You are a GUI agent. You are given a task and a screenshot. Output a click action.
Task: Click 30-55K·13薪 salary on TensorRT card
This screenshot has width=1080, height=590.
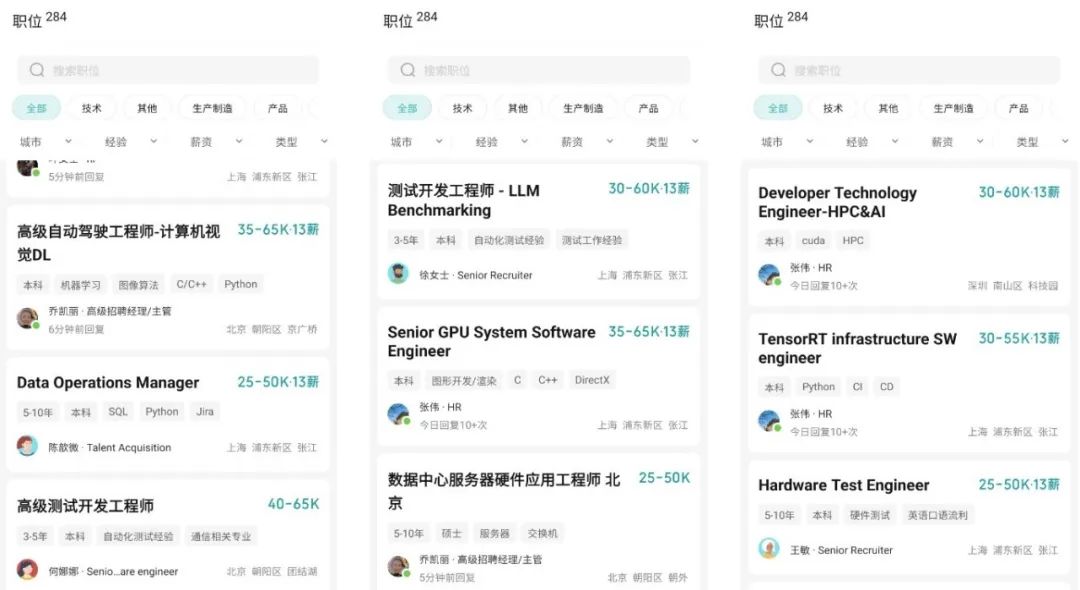[x=1019, y=338]
